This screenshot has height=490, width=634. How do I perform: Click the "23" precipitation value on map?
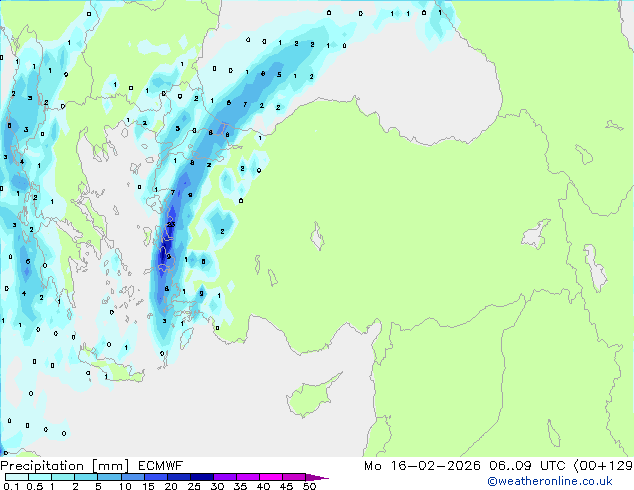pos(171,224)
